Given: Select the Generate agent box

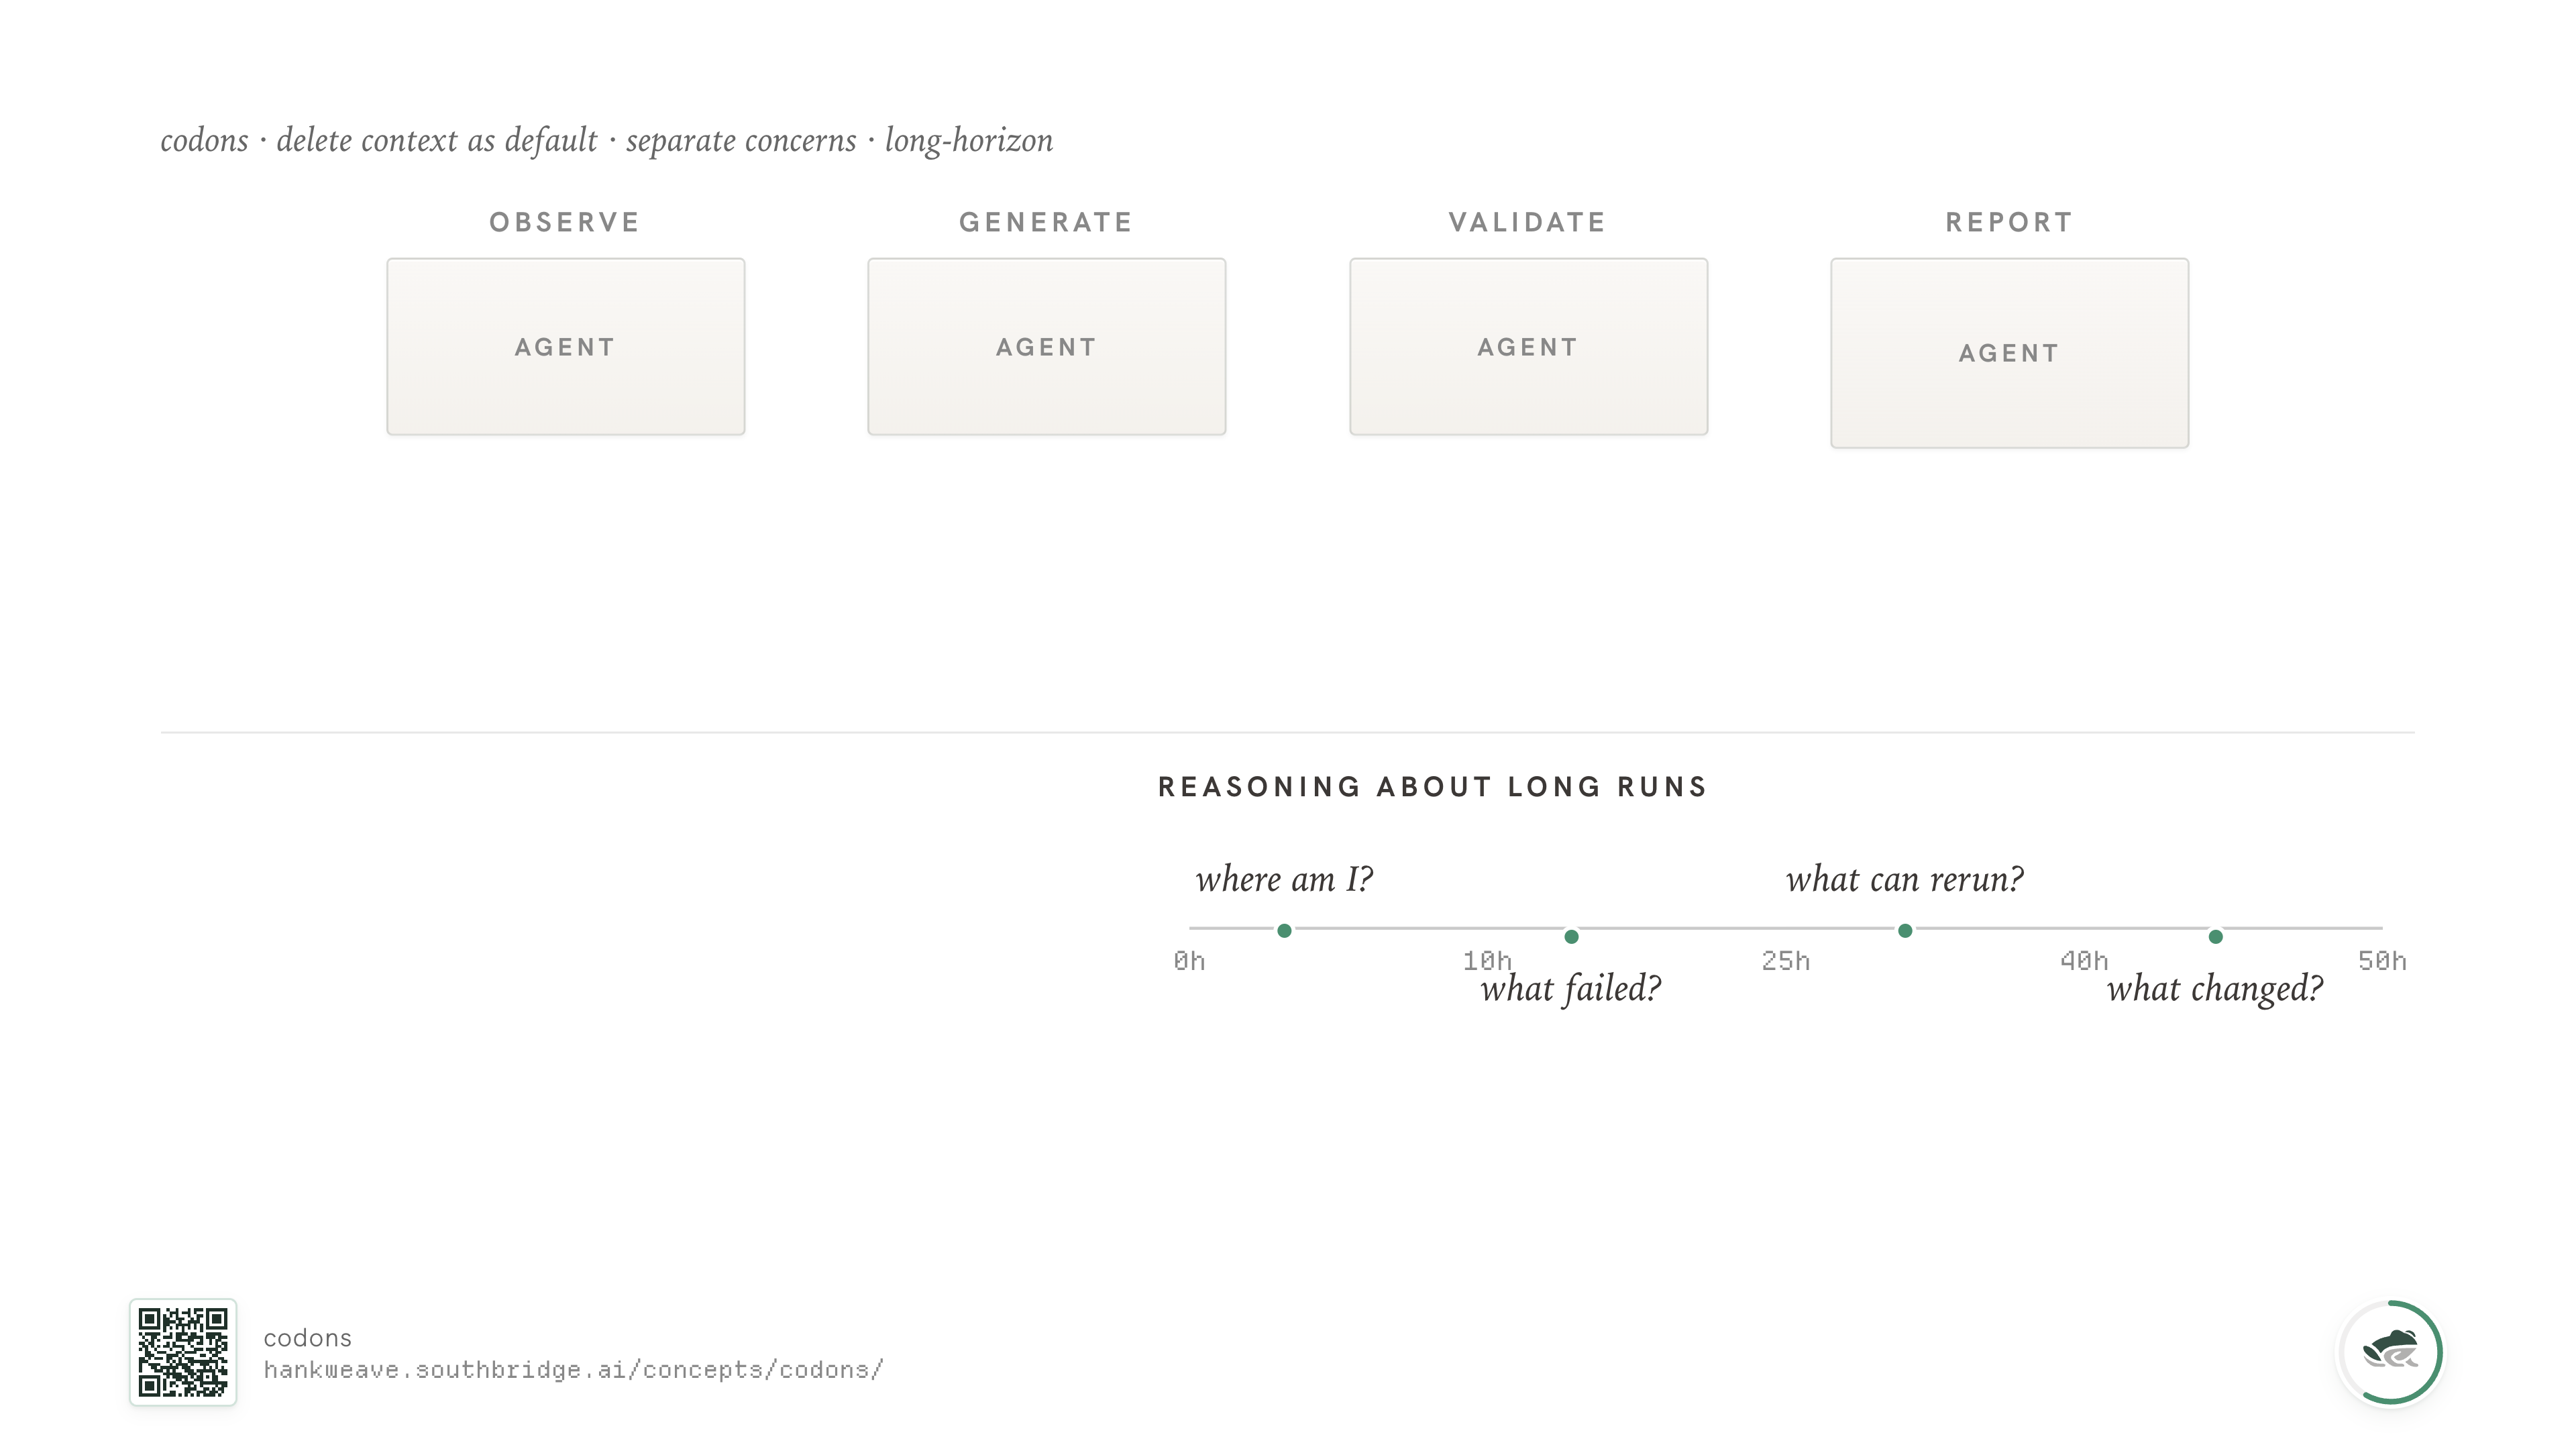Looking at the screenshot, I should 1047,347.
